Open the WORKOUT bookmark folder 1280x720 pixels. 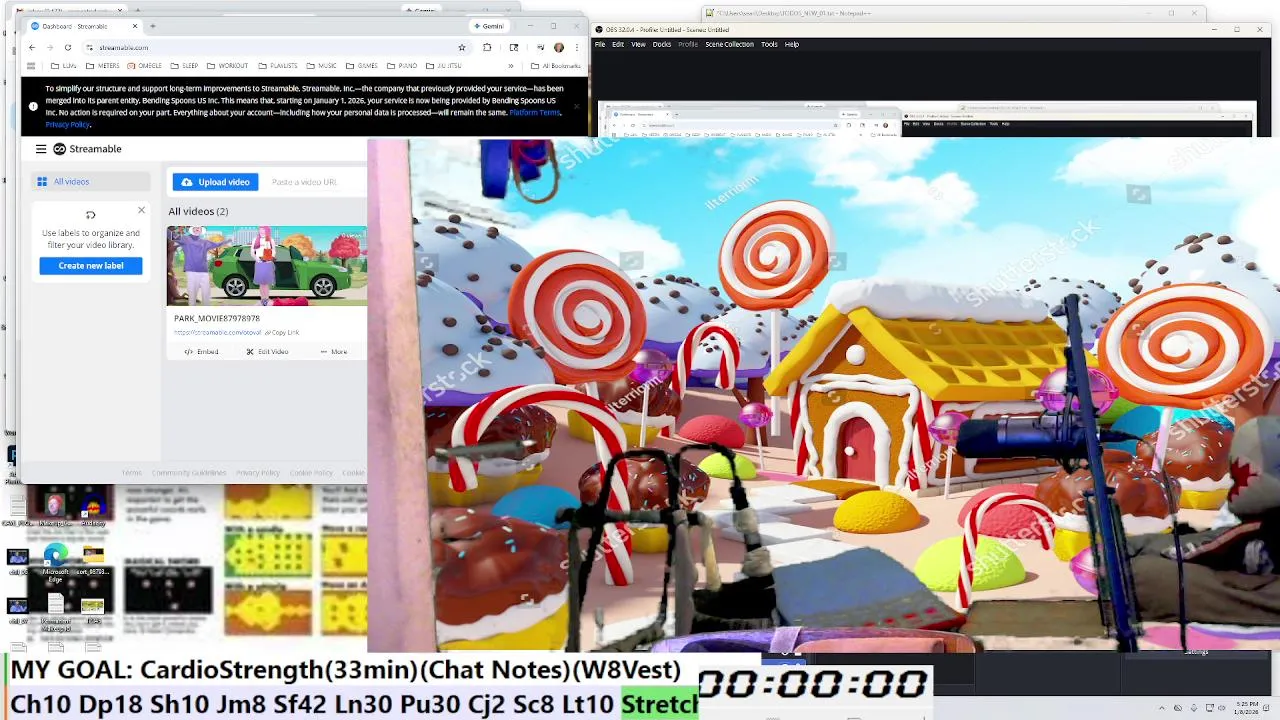[x=227, y=66]
